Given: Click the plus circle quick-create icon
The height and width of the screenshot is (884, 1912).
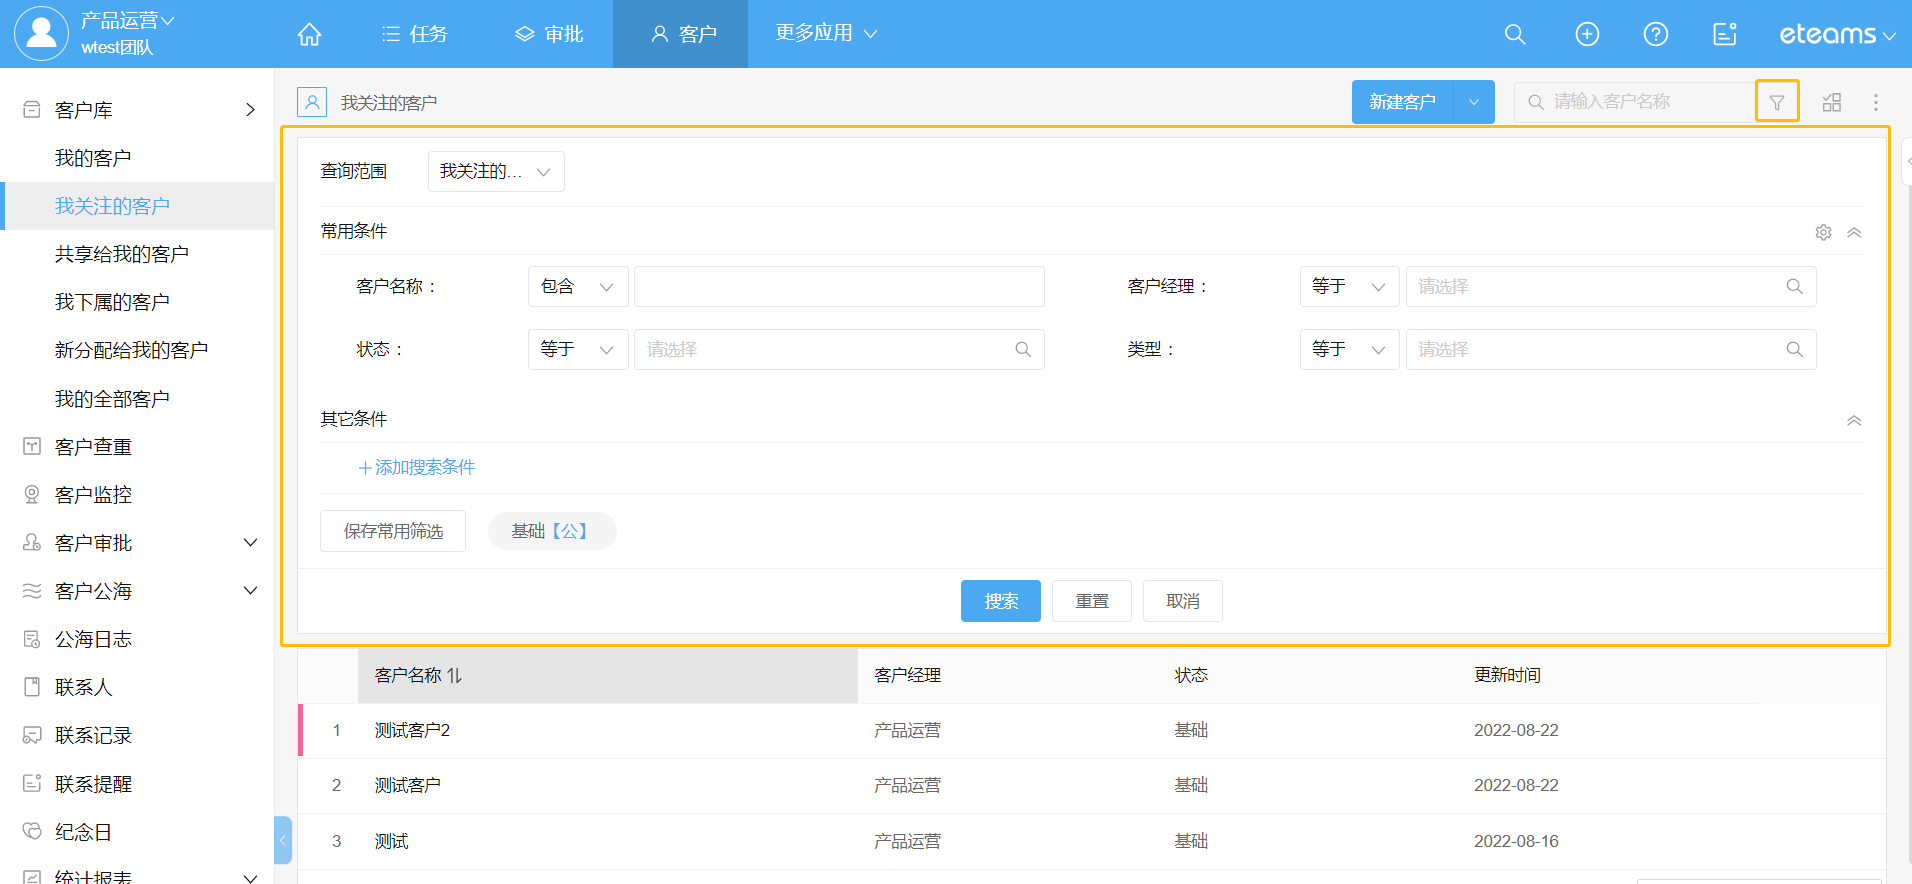Looking at the screenshot, I should tap(1587, 34).
